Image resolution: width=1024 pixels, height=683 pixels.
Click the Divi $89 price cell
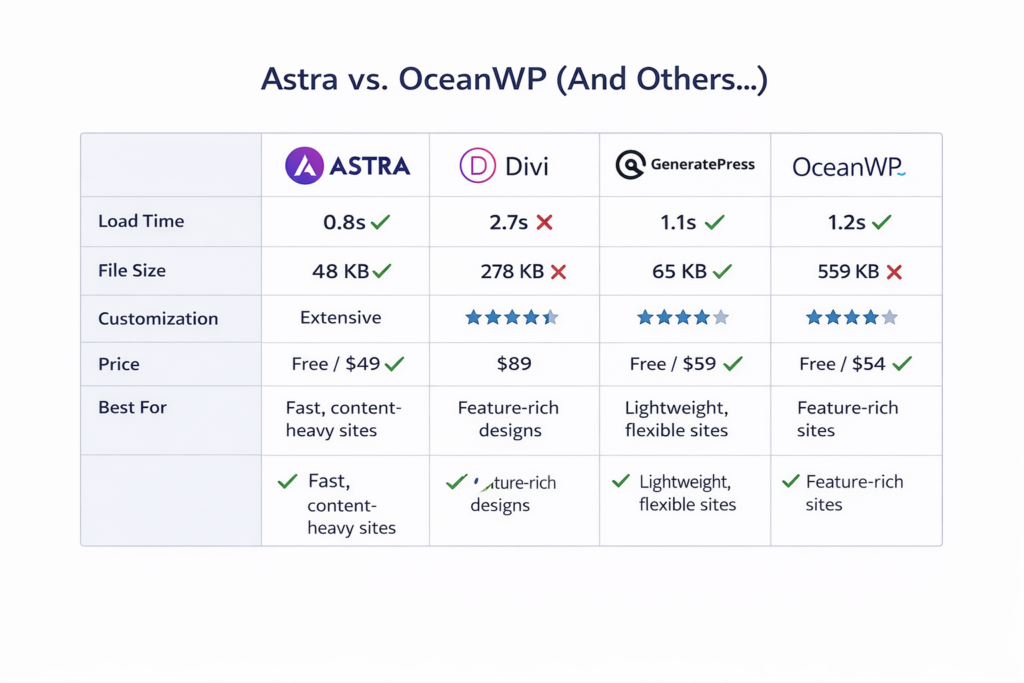click(x=514, y=364)
